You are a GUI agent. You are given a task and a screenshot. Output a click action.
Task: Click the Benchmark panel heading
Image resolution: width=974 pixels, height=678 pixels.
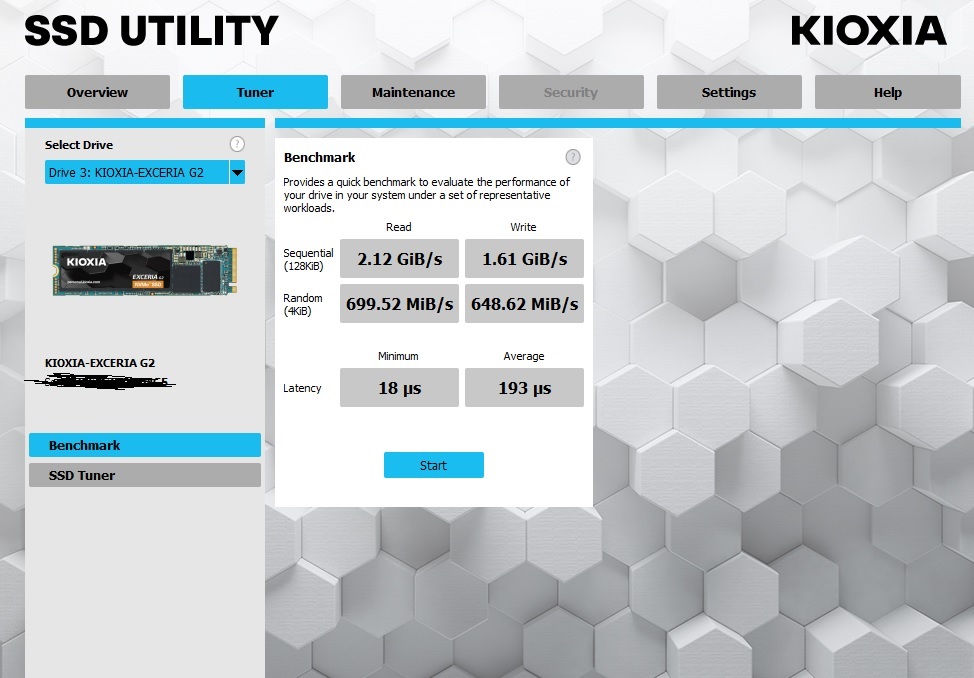point(319,157)
